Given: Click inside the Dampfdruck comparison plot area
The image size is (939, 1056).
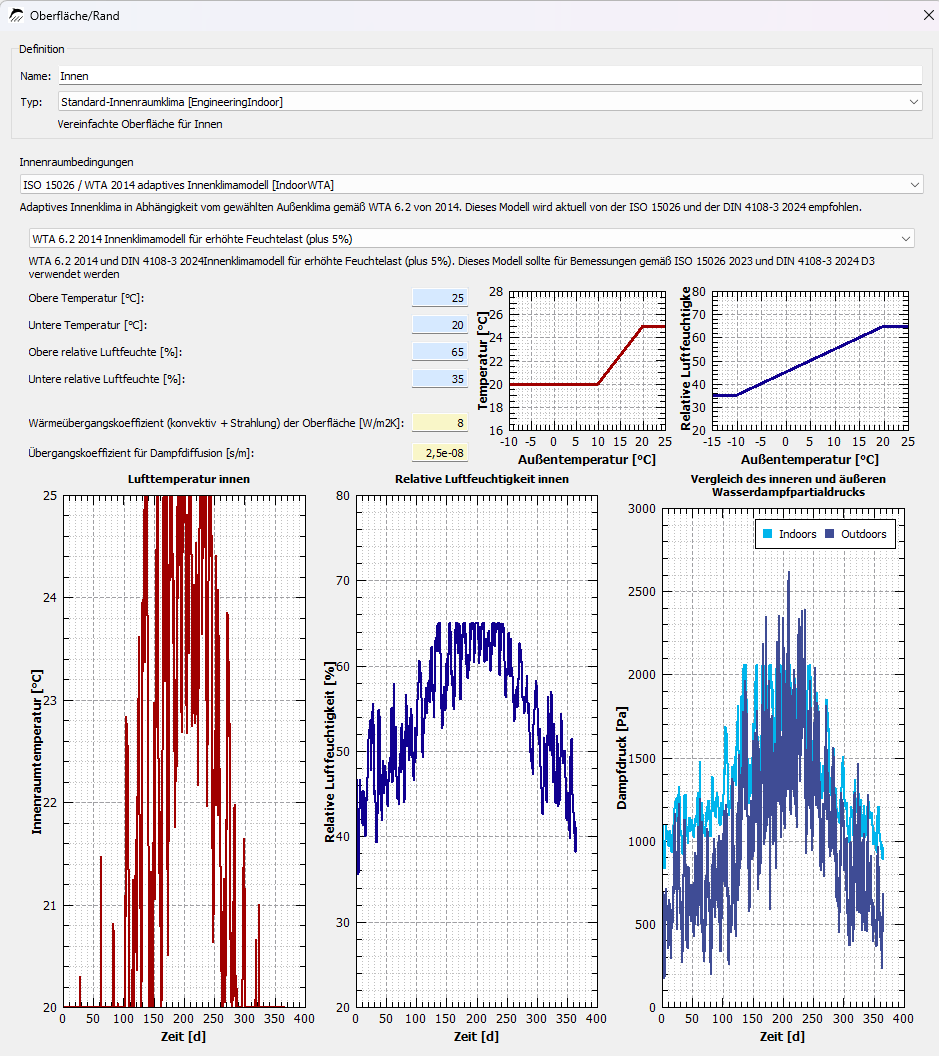Looking at the screenshot, I should (x=783, y=758).
